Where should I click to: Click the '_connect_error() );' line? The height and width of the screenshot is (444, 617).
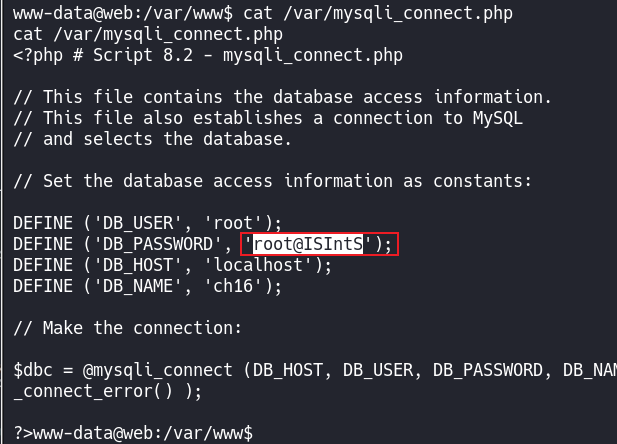pyautogui.click(x=107, y=391)
